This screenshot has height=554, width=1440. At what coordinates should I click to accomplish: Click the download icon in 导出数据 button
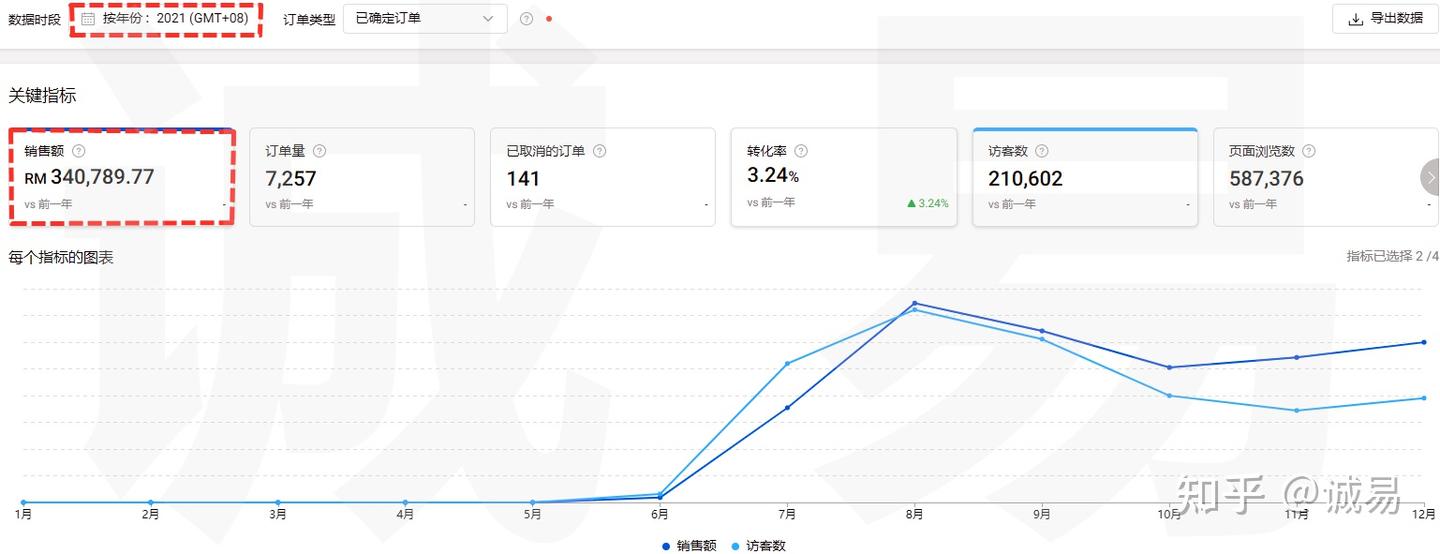(1356, 19)
